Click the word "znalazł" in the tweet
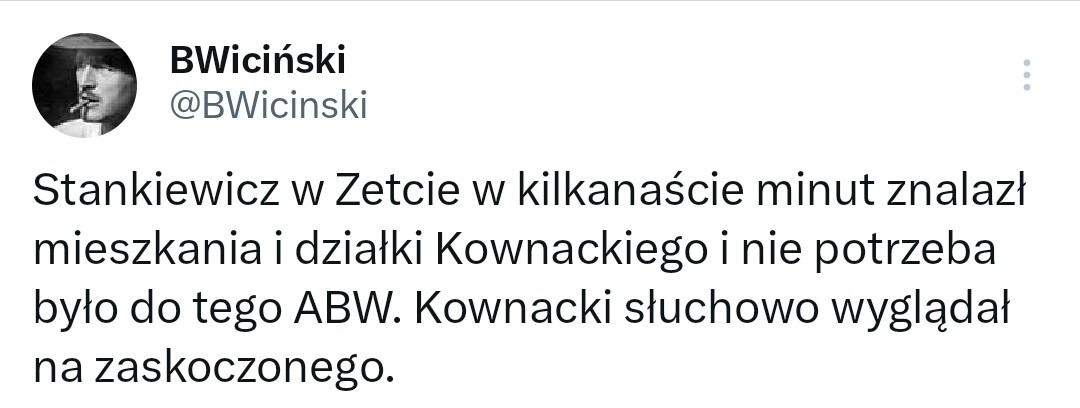Screen dimensions: 1080x408 coord(956,191)
